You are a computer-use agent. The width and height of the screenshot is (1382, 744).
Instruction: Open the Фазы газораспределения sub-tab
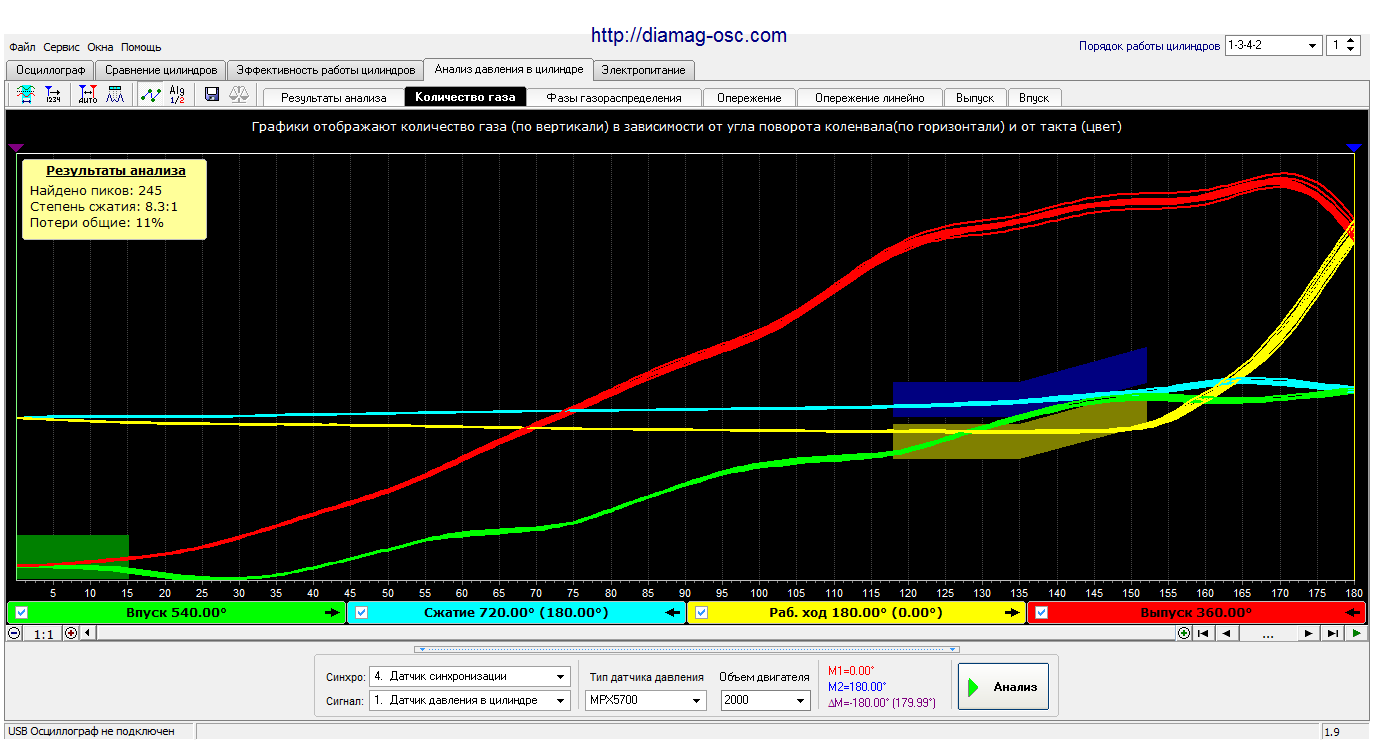click(614, 97)
